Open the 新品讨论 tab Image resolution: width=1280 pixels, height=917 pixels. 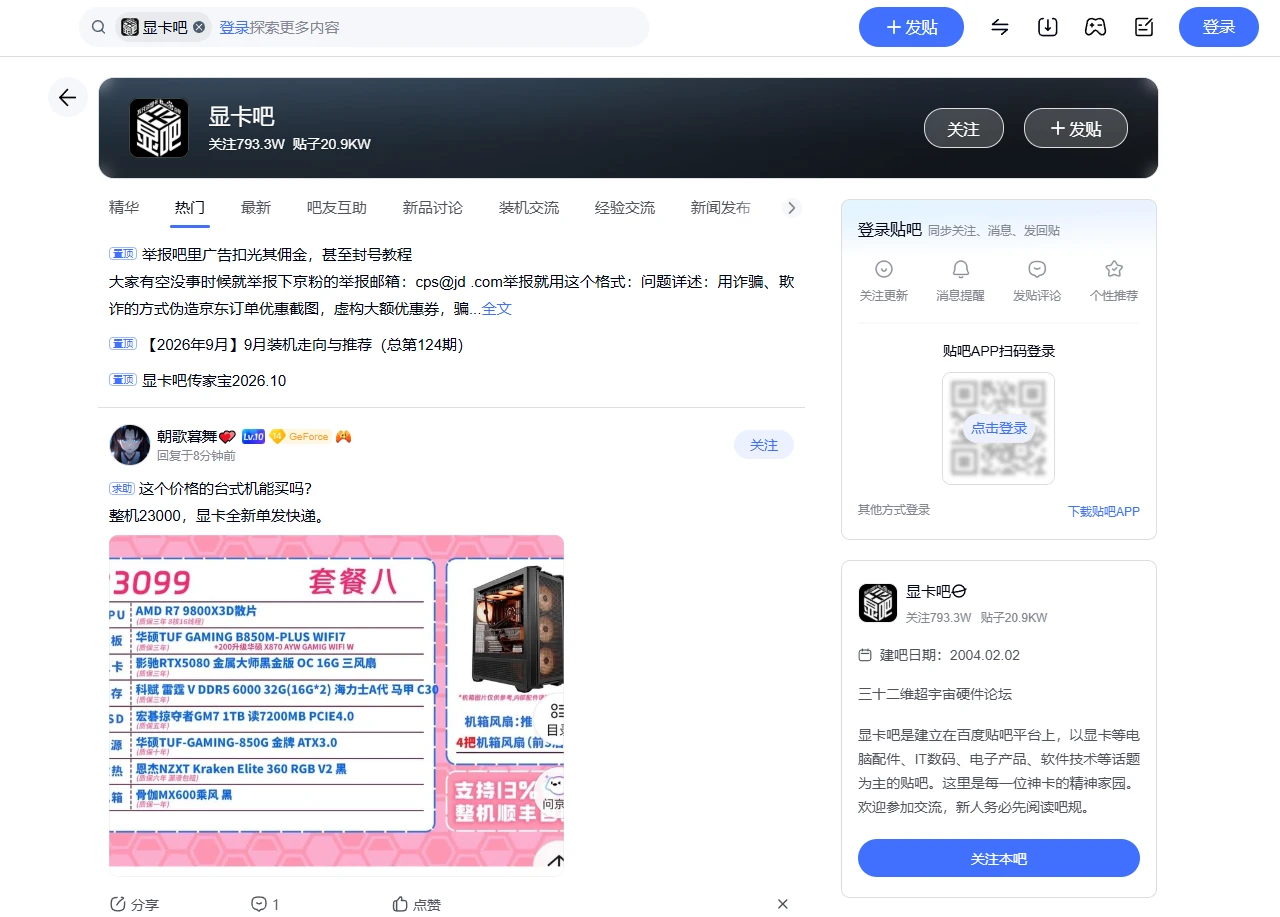click(x=433, y=208)
